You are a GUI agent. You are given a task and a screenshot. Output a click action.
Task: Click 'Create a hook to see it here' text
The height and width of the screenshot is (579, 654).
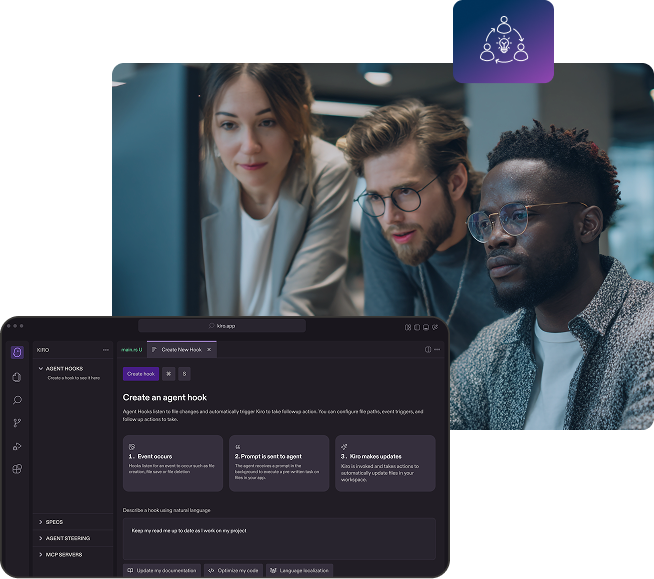(74, 378)
